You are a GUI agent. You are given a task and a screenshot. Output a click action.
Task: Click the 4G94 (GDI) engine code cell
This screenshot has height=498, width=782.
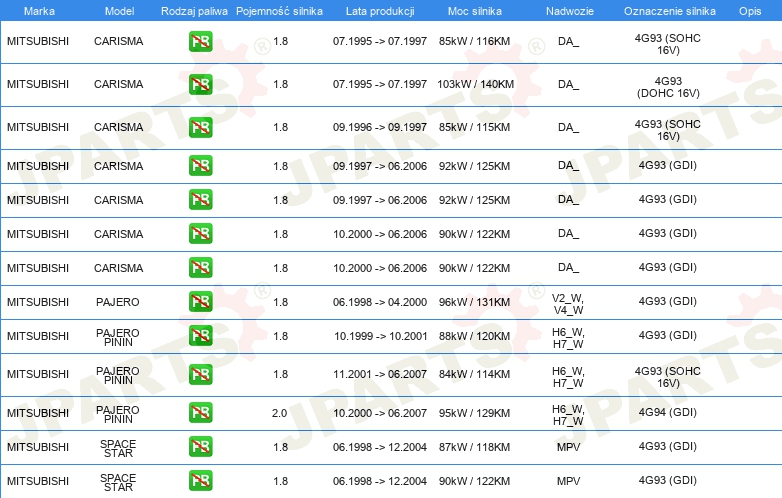click(668, 412)
